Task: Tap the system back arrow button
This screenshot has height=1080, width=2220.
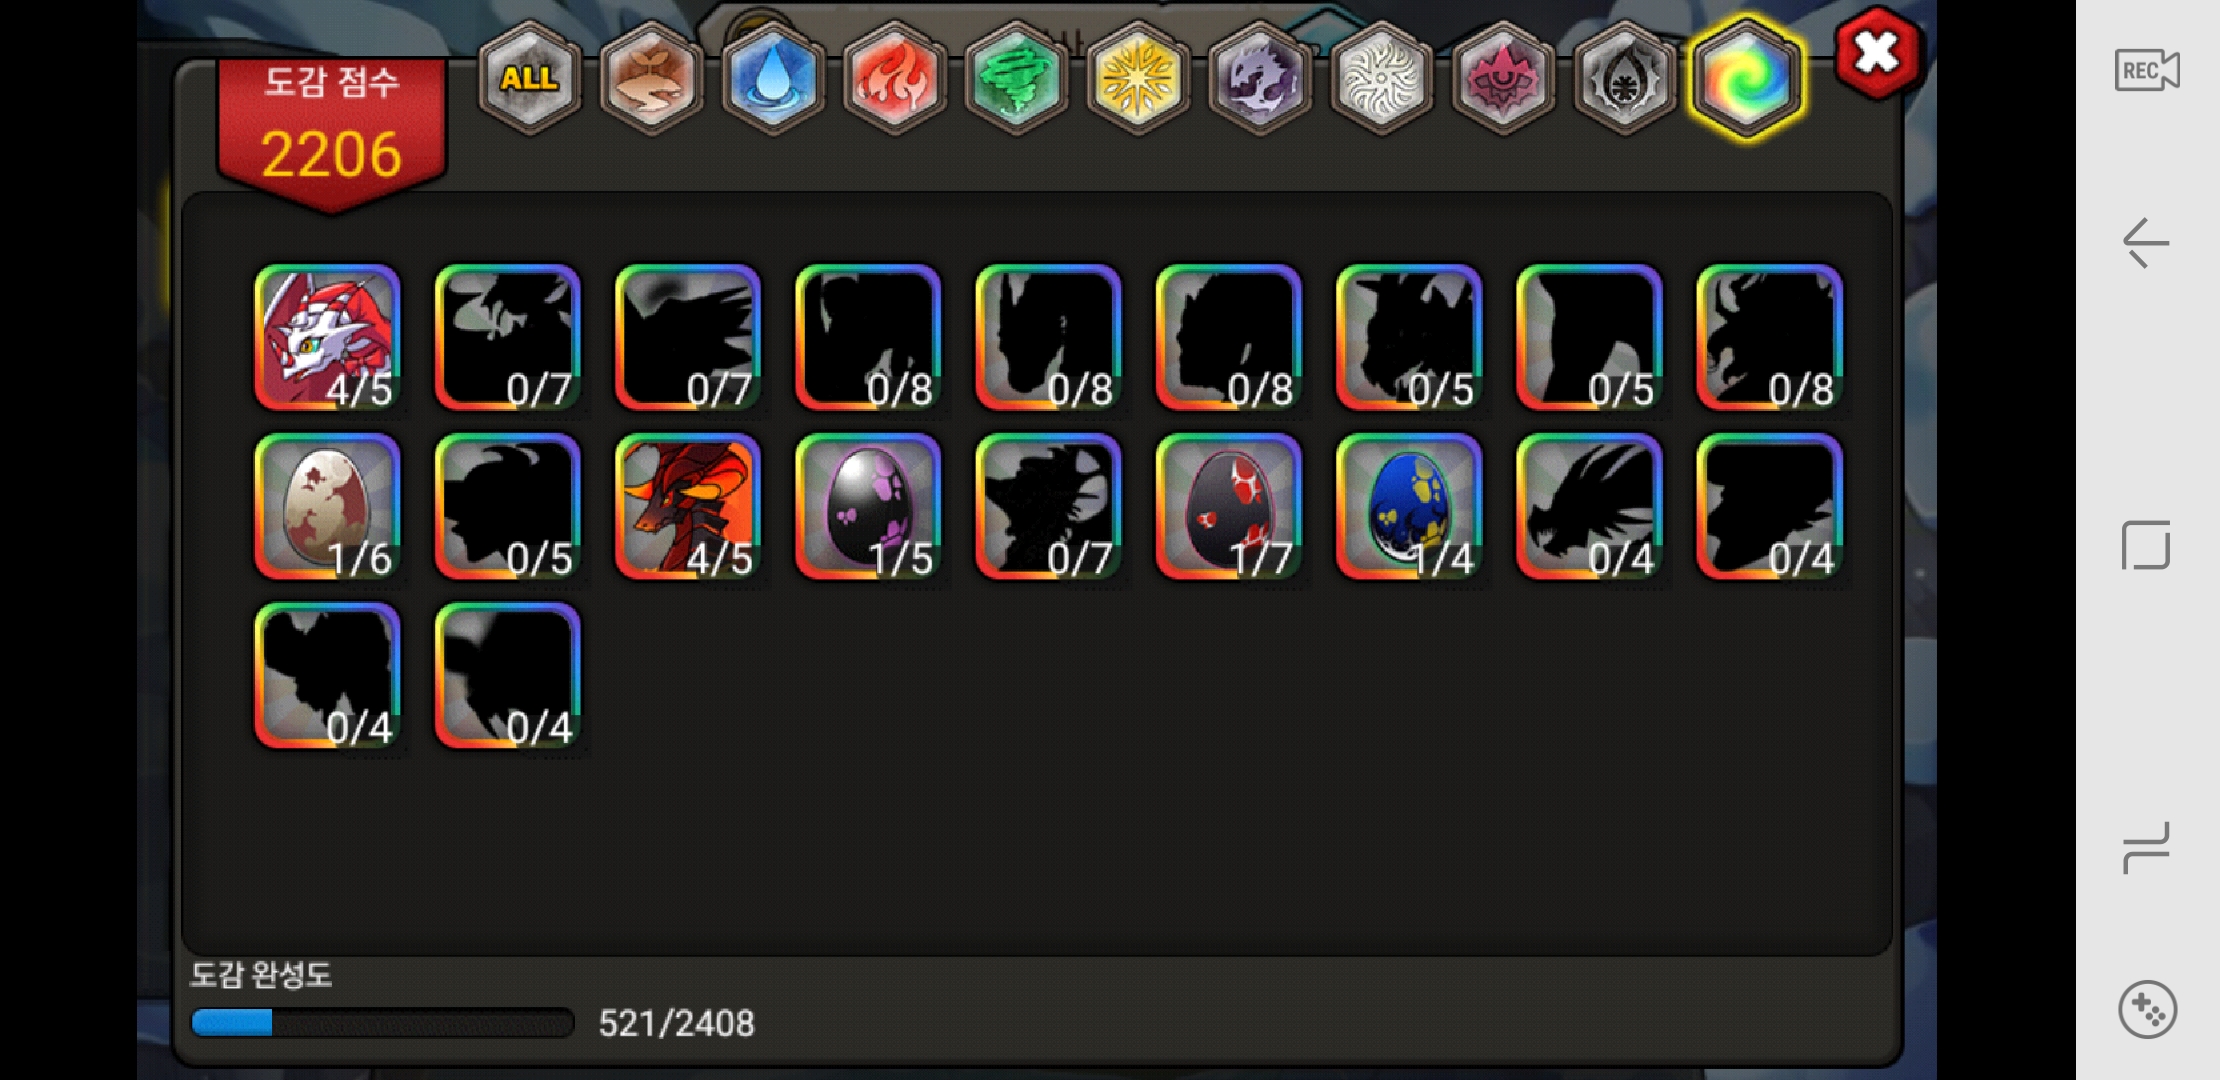Action: coord(2146,243)
